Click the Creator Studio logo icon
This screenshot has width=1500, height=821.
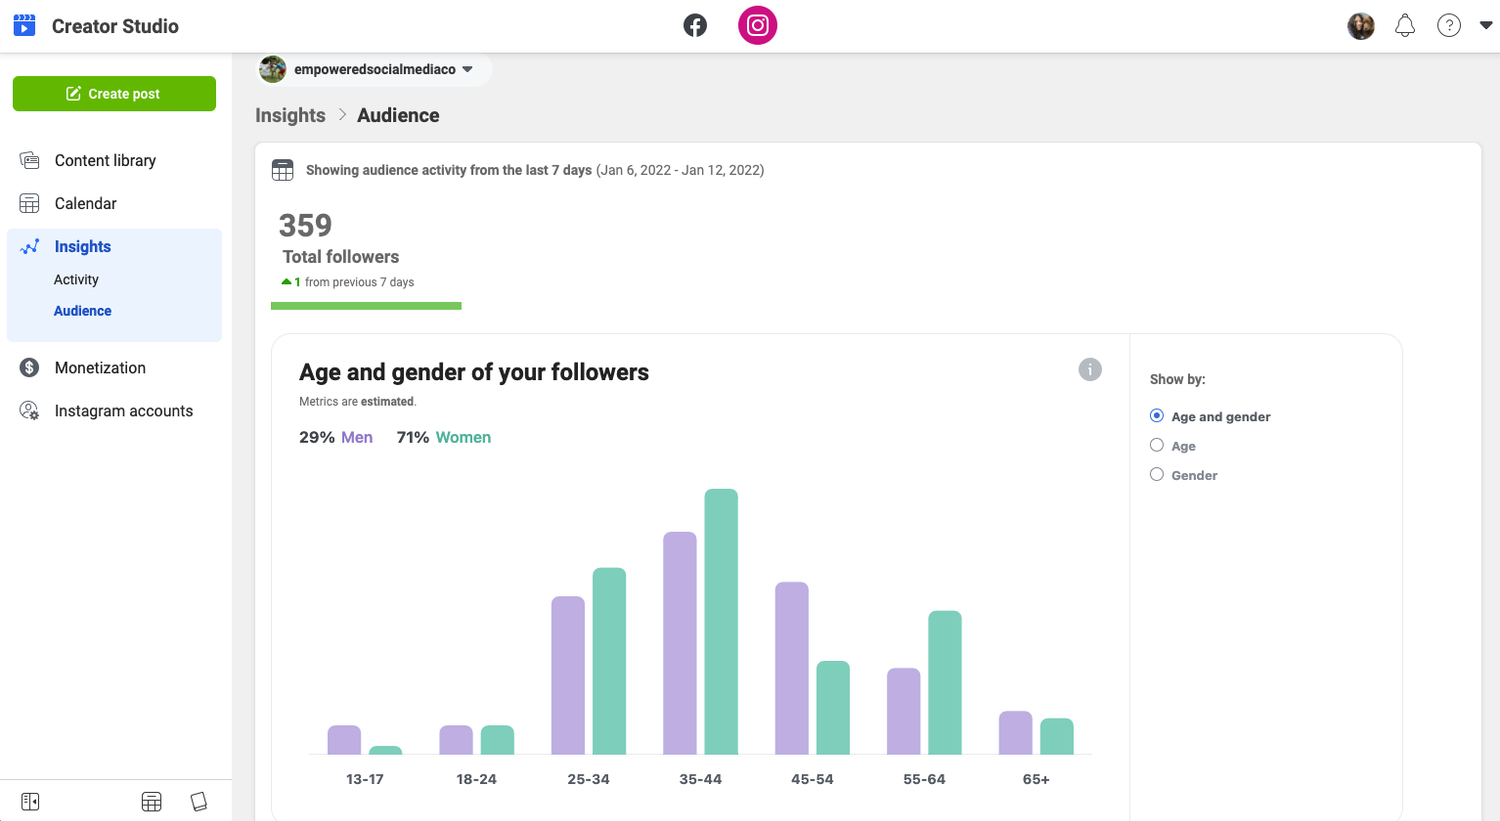pyautogui.click(x=25, y=25)
